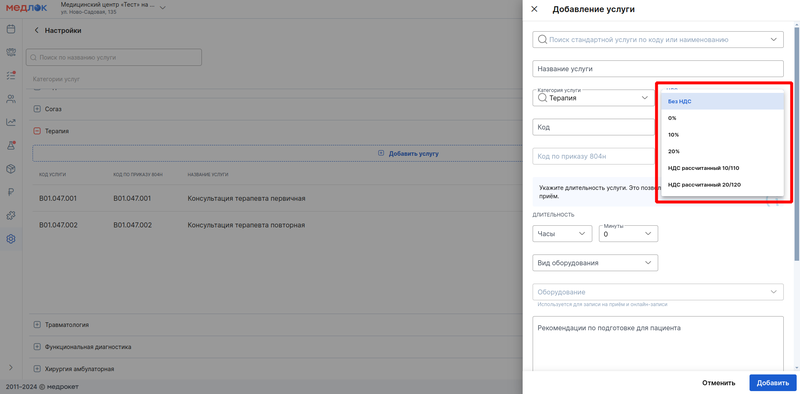800x394 pixels.
Task: Select НДС рассчитанный 10/110 option
Action: pyautogui.click(x=722, y=168)
